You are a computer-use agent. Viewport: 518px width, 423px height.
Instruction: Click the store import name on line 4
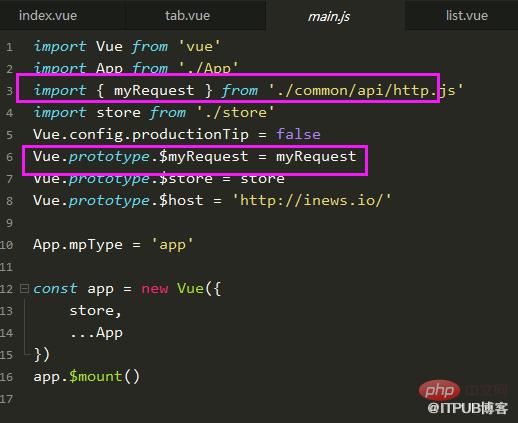[118, 112]
